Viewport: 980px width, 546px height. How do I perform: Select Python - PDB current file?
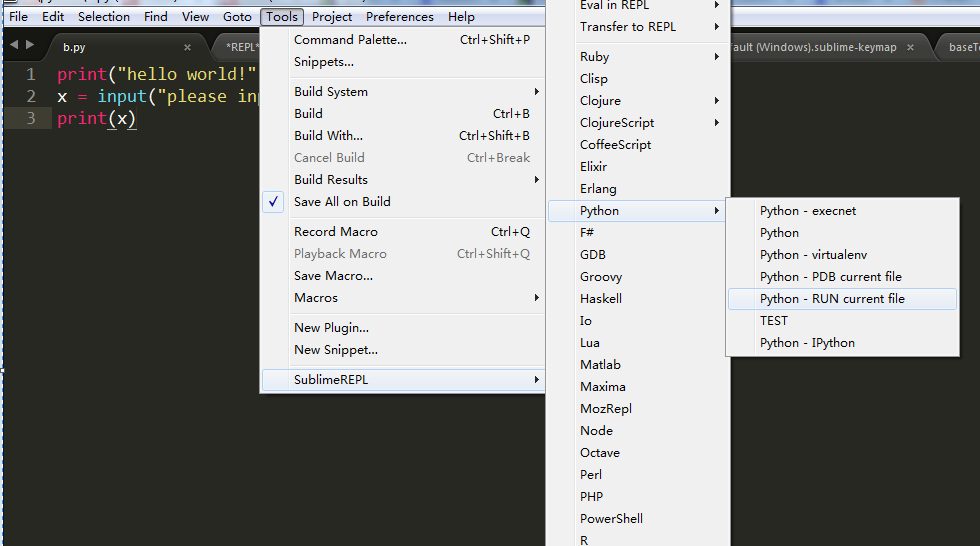coord(842,277)
